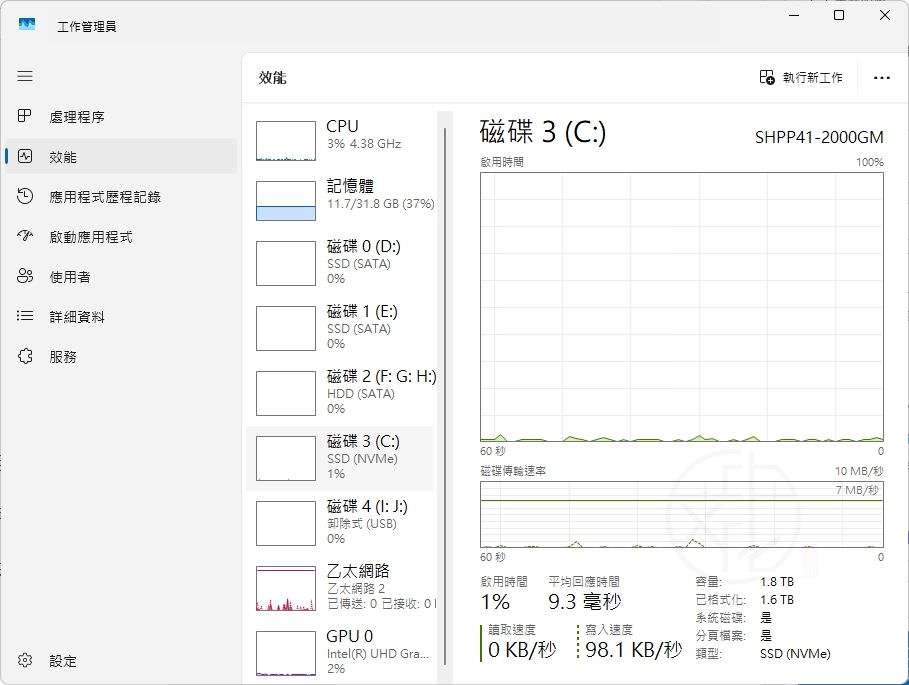
Task: Click the 設定 gear icon
Action: pos(25,660)
